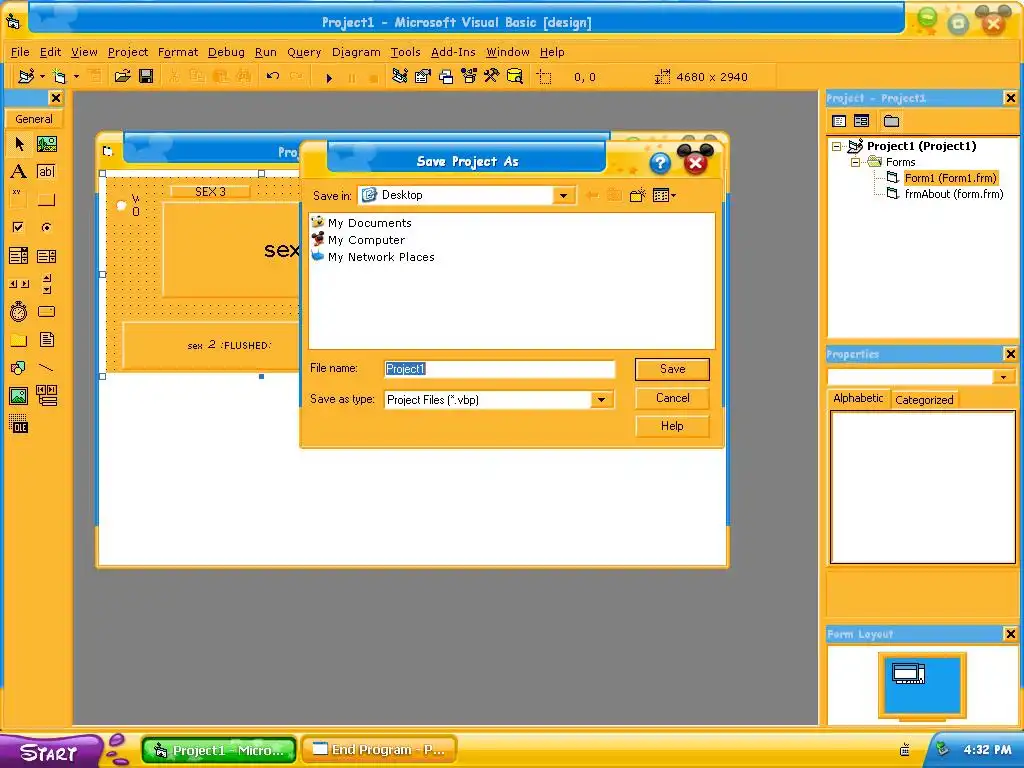Viewport: 1024px width, 768px height.
Task: Click the Windows START button
Action: pyautogui.click(x=49, y=752)
